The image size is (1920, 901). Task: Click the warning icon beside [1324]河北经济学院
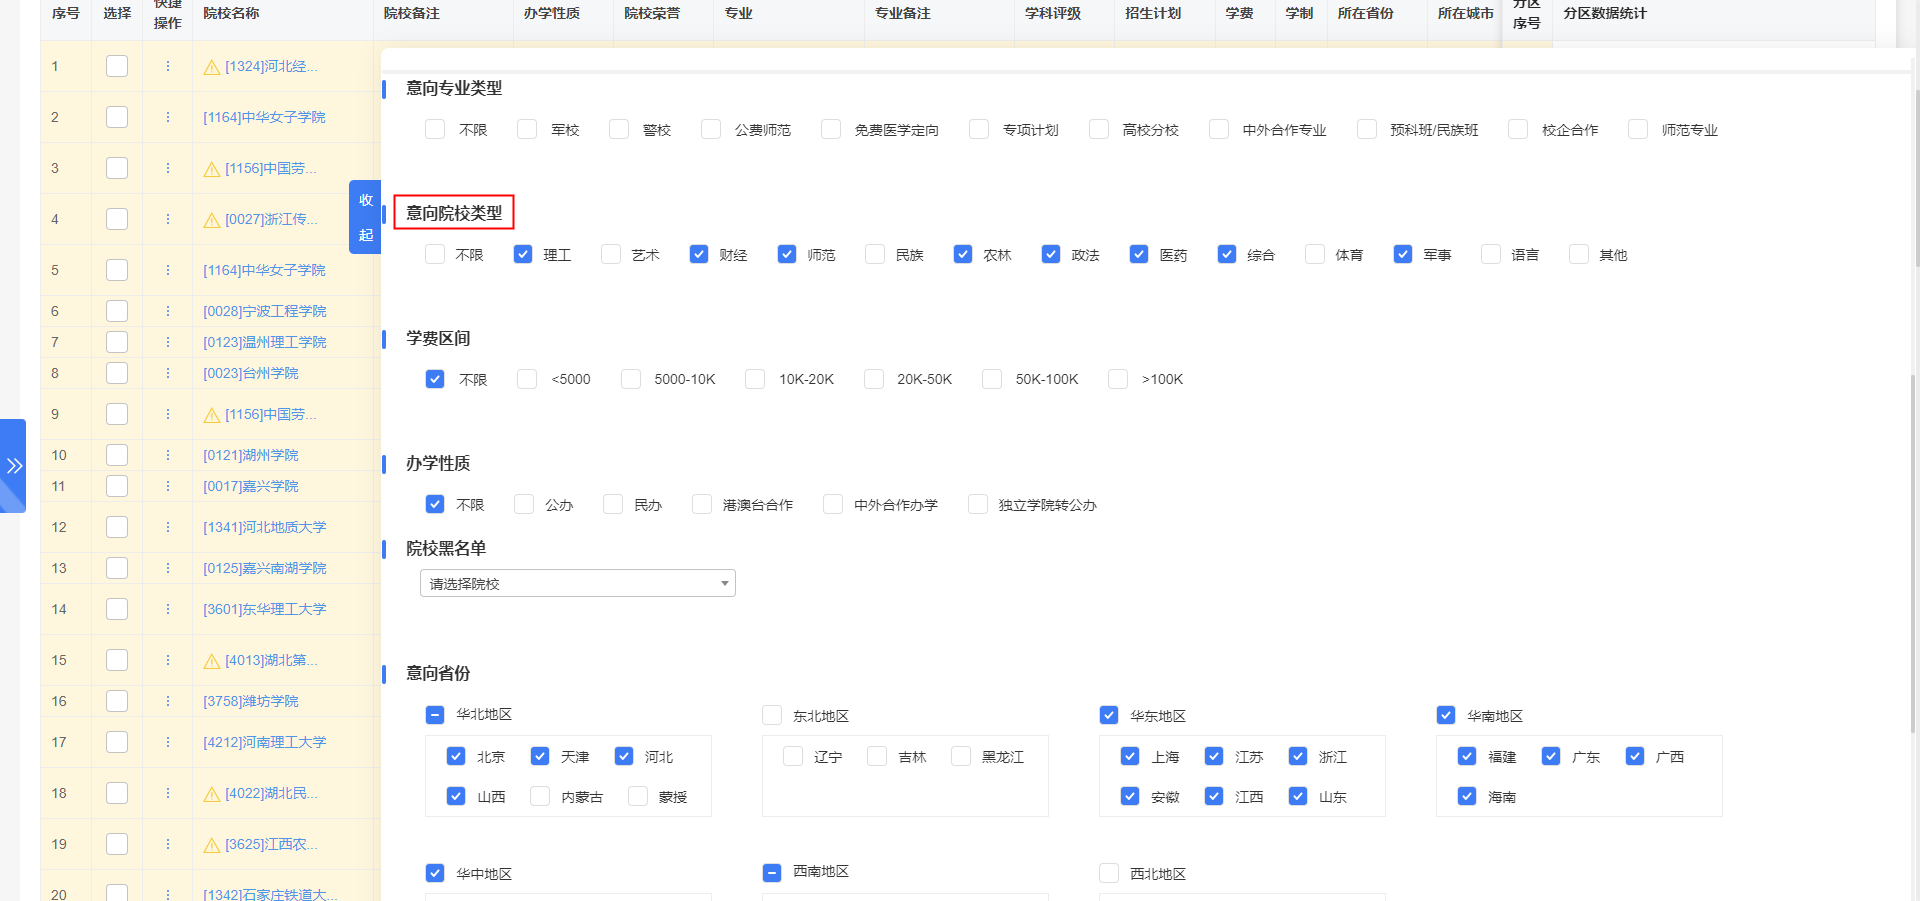211,66
